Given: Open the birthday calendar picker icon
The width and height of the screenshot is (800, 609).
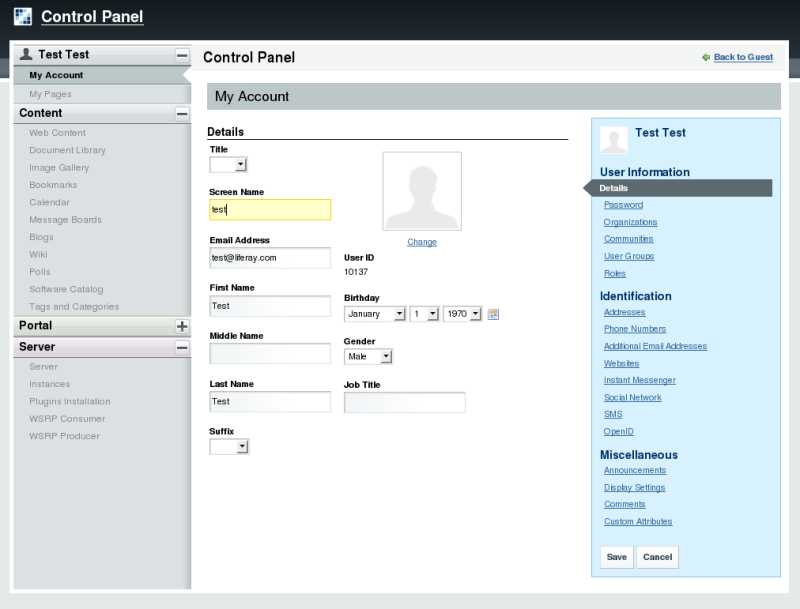Looking at the screenshot, I should coord(493,314).
